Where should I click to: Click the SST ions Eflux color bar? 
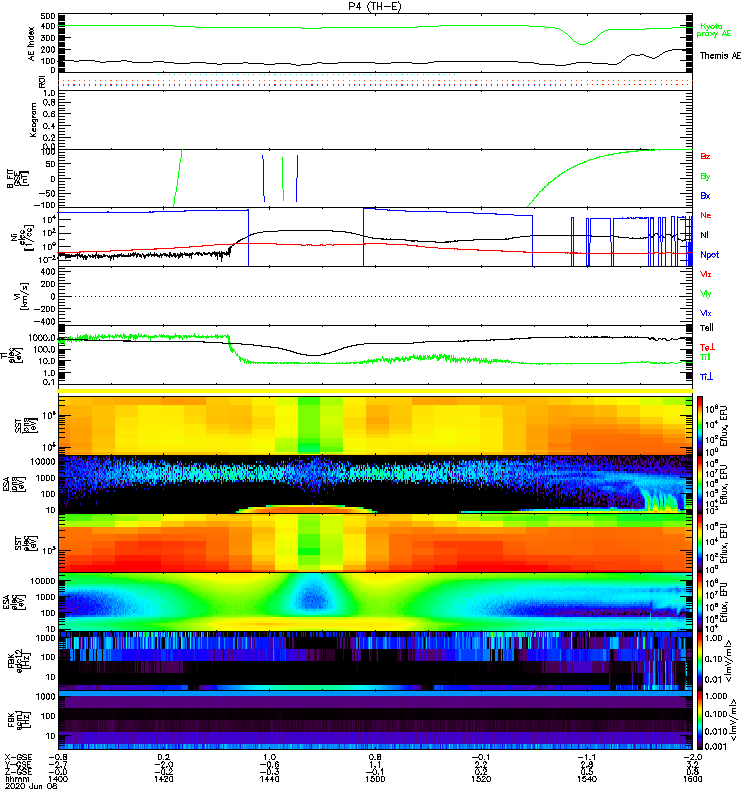point(700,425)
